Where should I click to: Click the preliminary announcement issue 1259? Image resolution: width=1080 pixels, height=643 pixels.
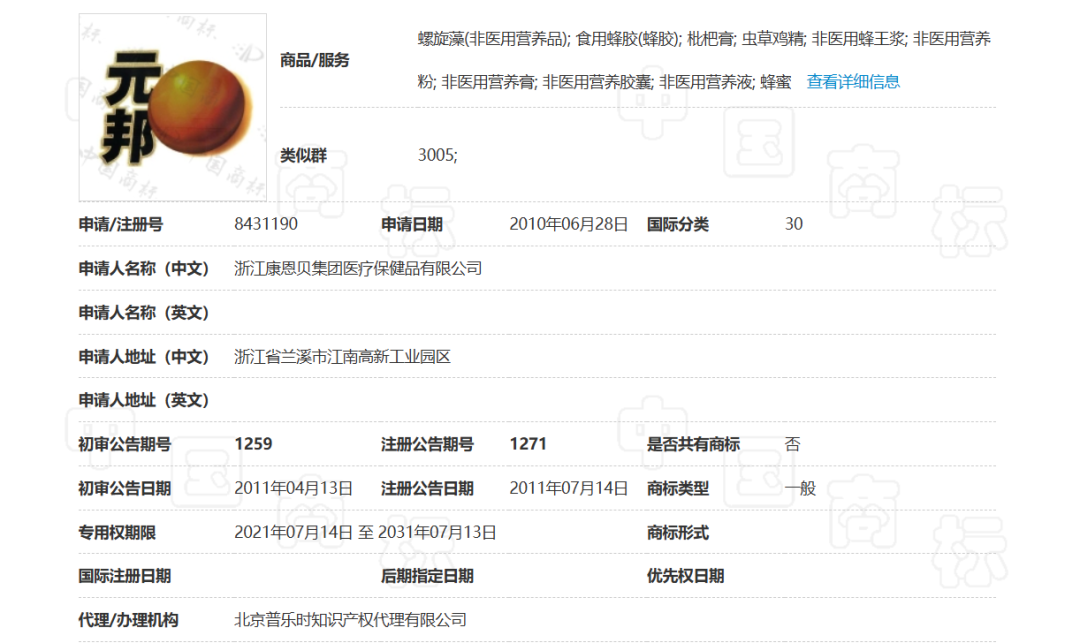(253, 444)
